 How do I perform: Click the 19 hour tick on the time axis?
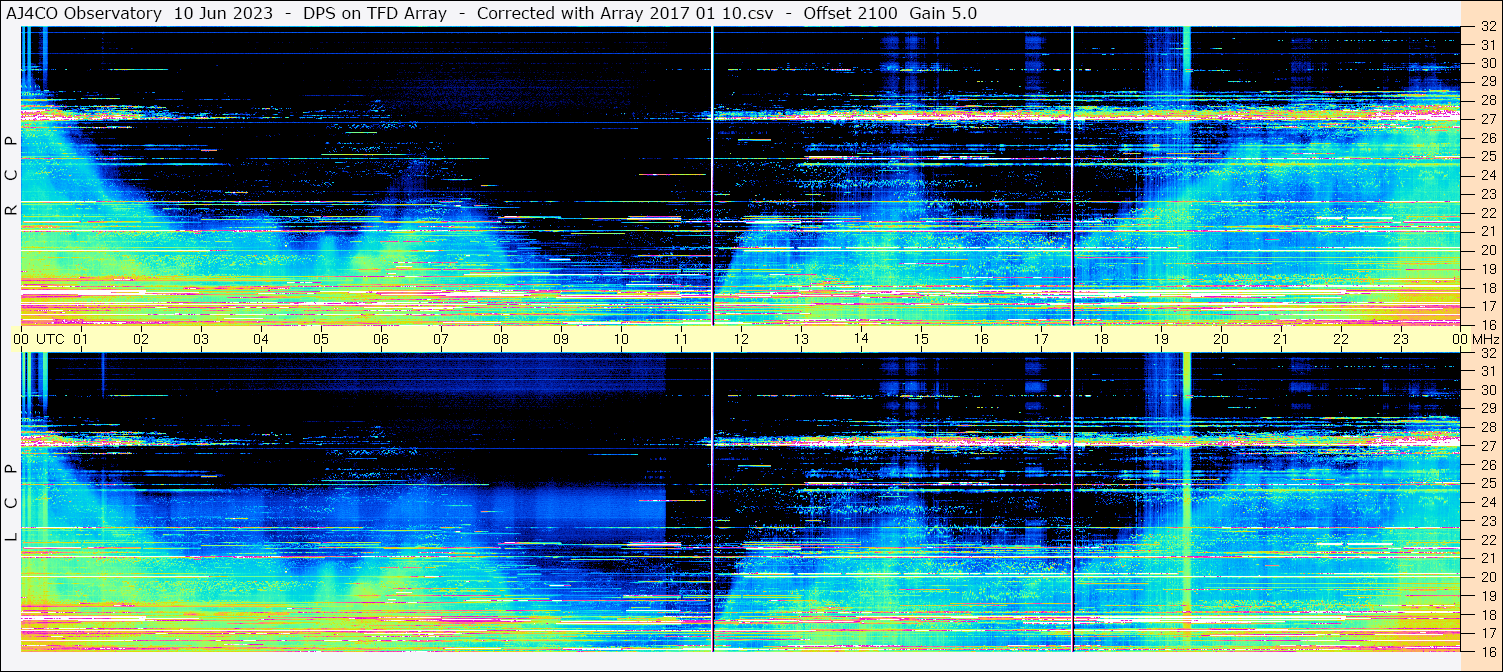pos(1161,339)
